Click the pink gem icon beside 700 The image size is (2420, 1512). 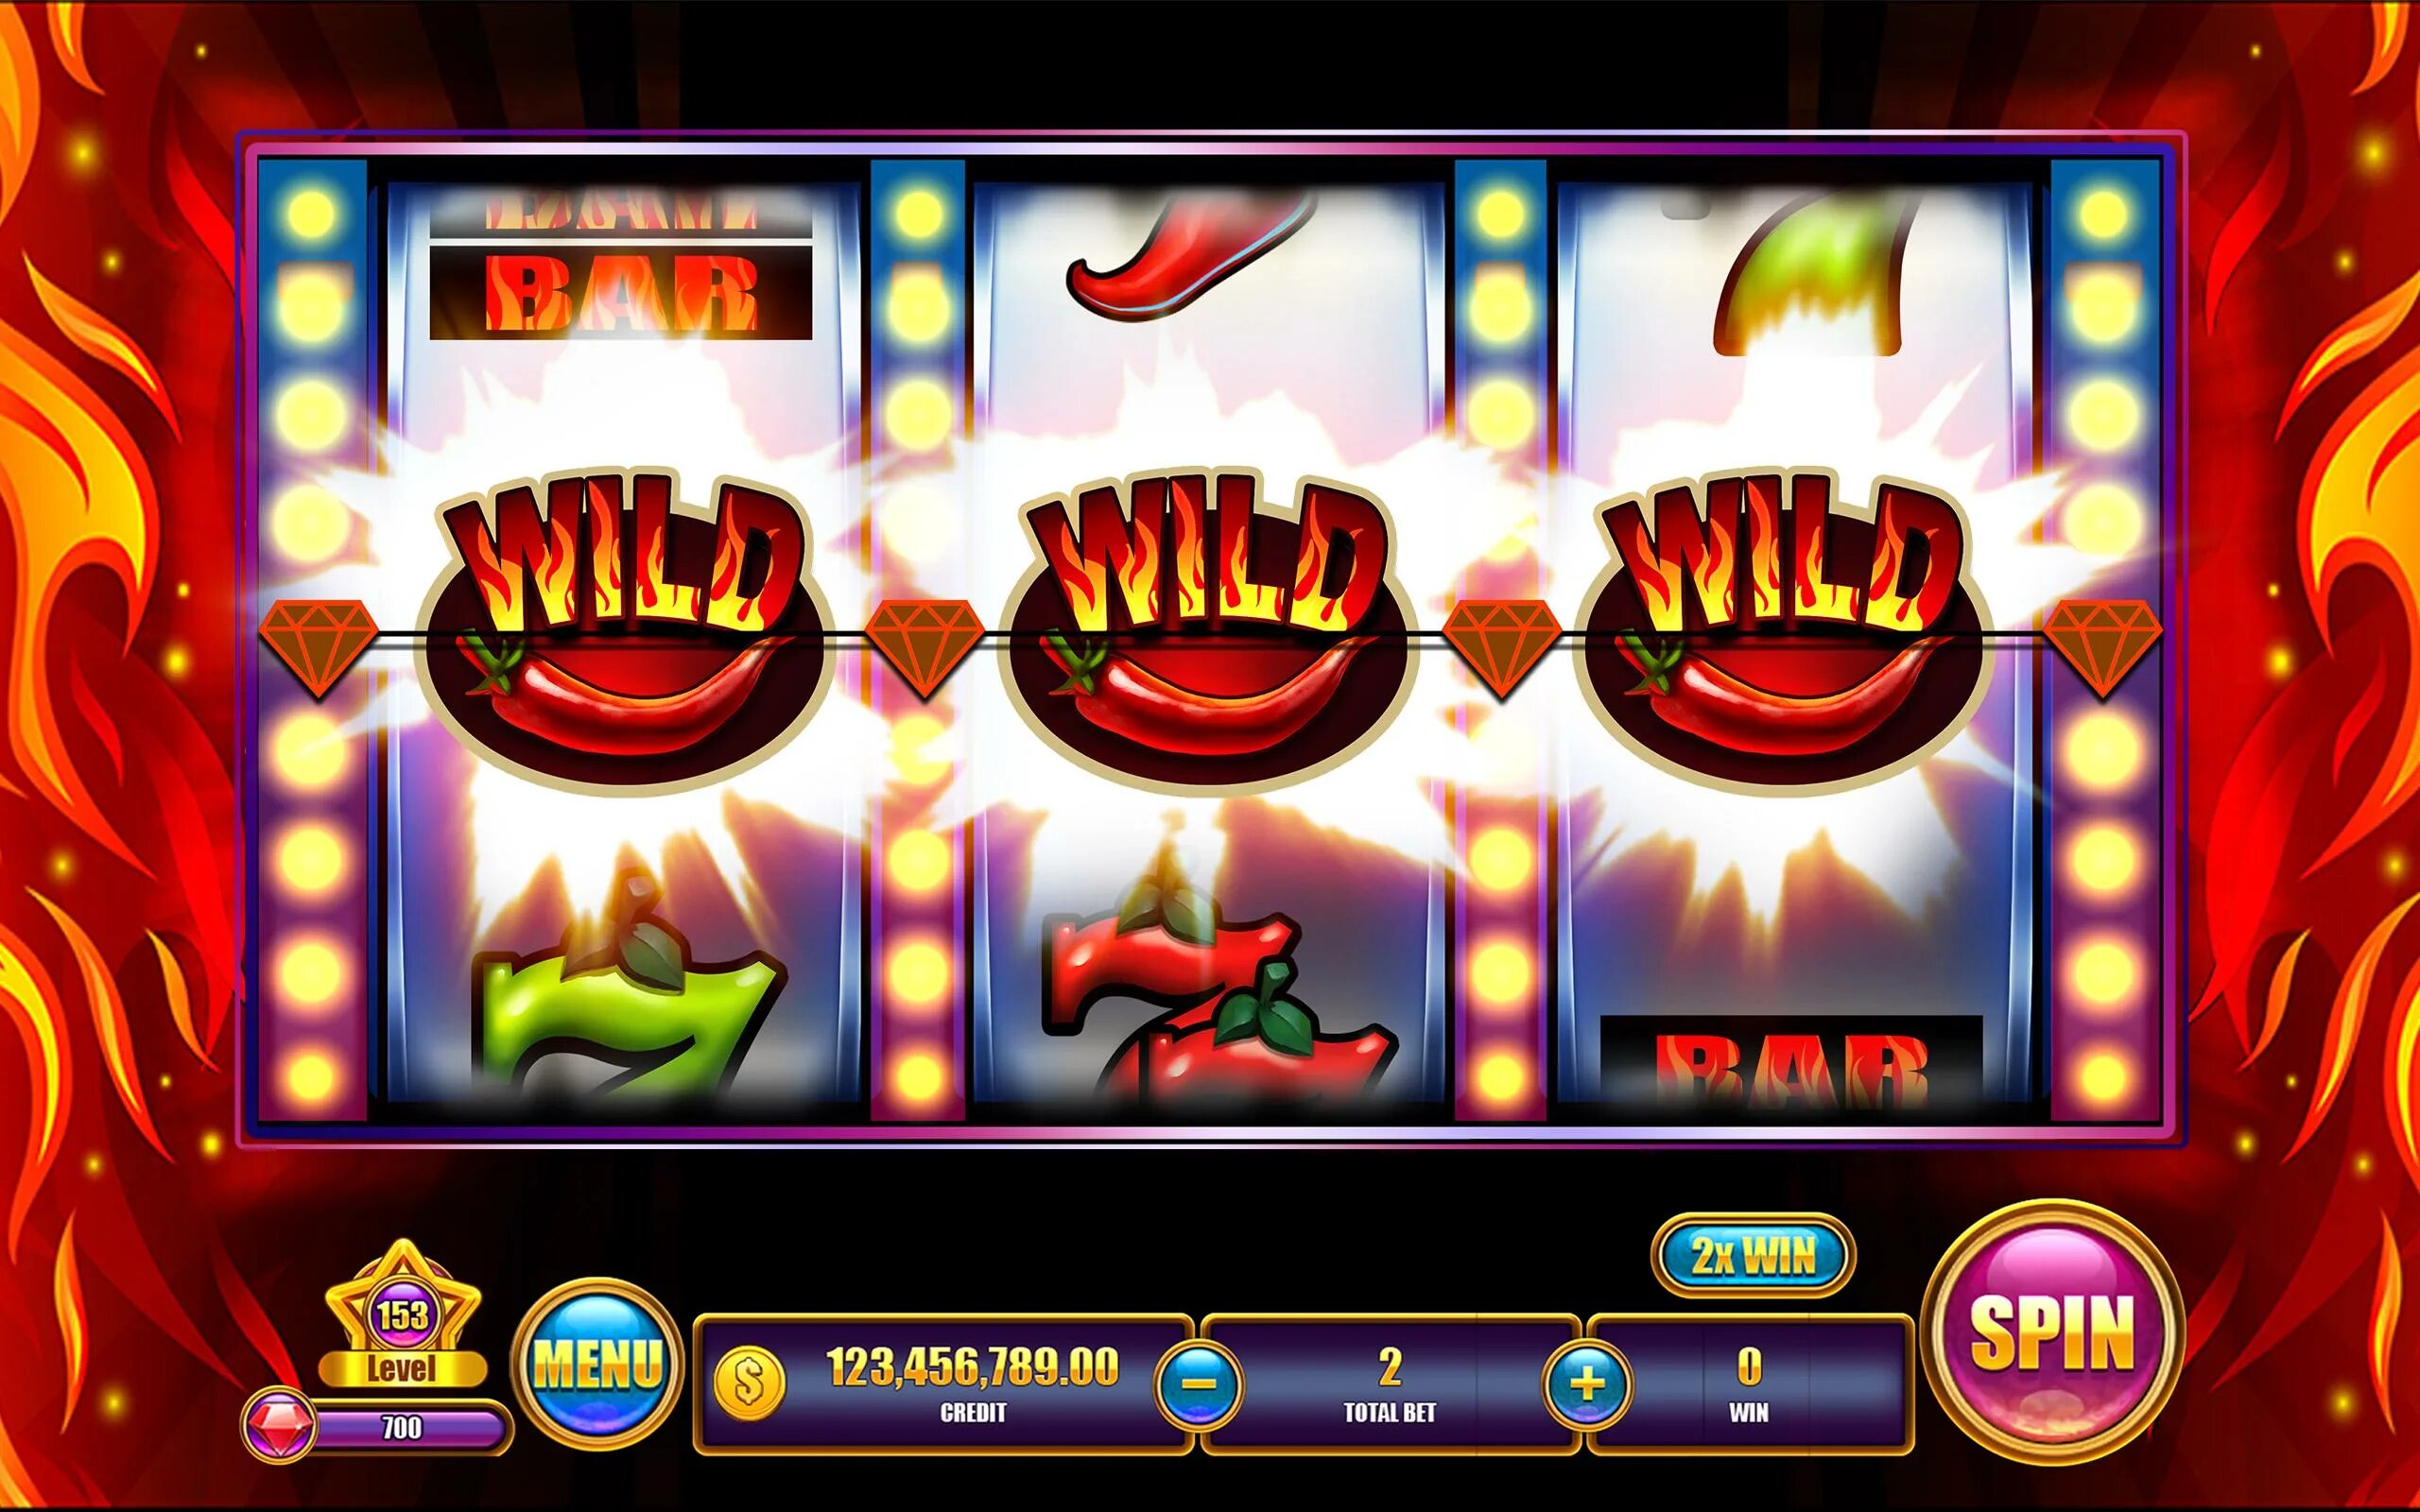click(x=279, y=1425)
